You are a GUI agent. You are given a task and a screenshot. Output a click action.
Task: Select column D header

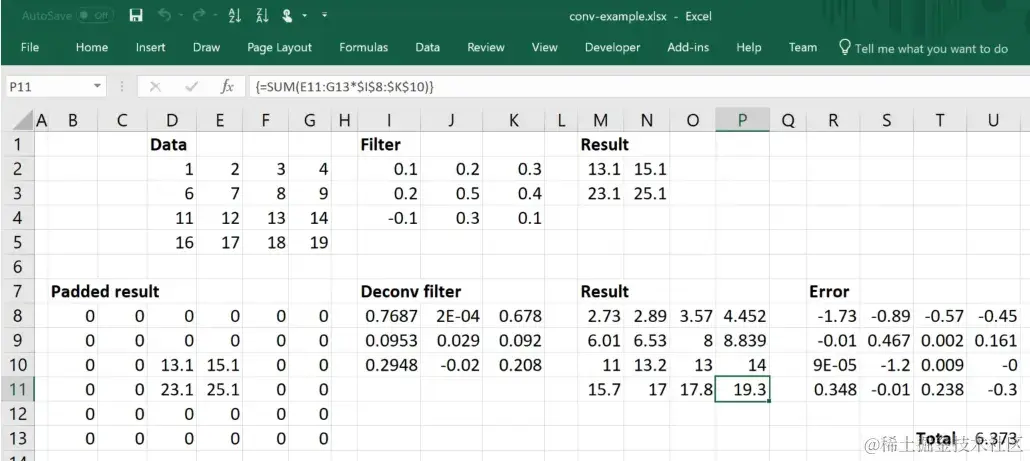point(172,120)
